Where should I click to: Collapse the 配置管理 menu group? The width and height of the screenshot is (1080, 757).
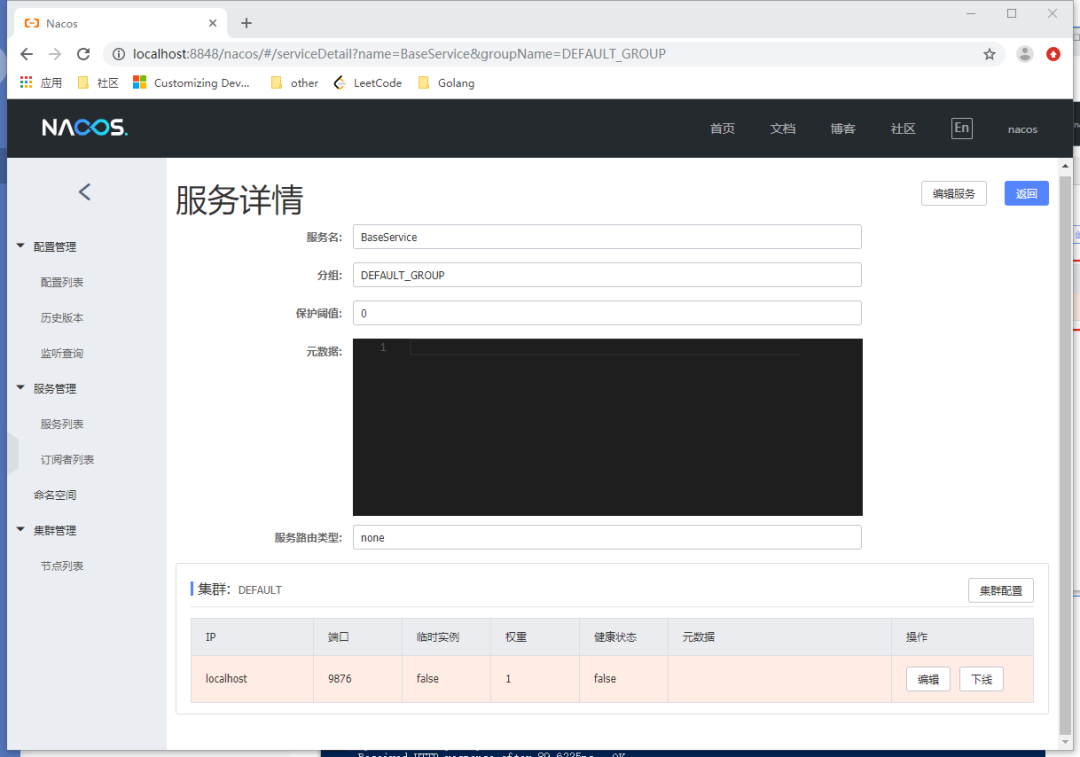[x=47, y=247]
